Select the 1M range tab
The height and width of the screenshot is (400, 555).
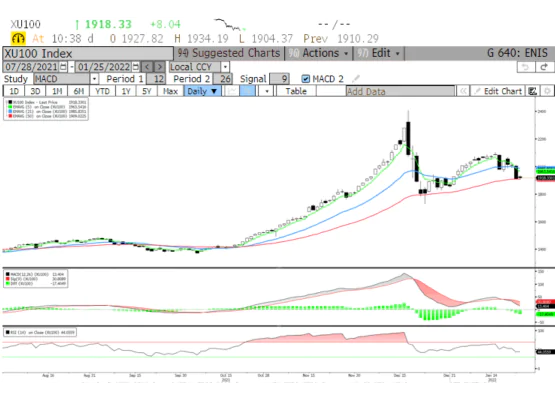click(57, 91)
